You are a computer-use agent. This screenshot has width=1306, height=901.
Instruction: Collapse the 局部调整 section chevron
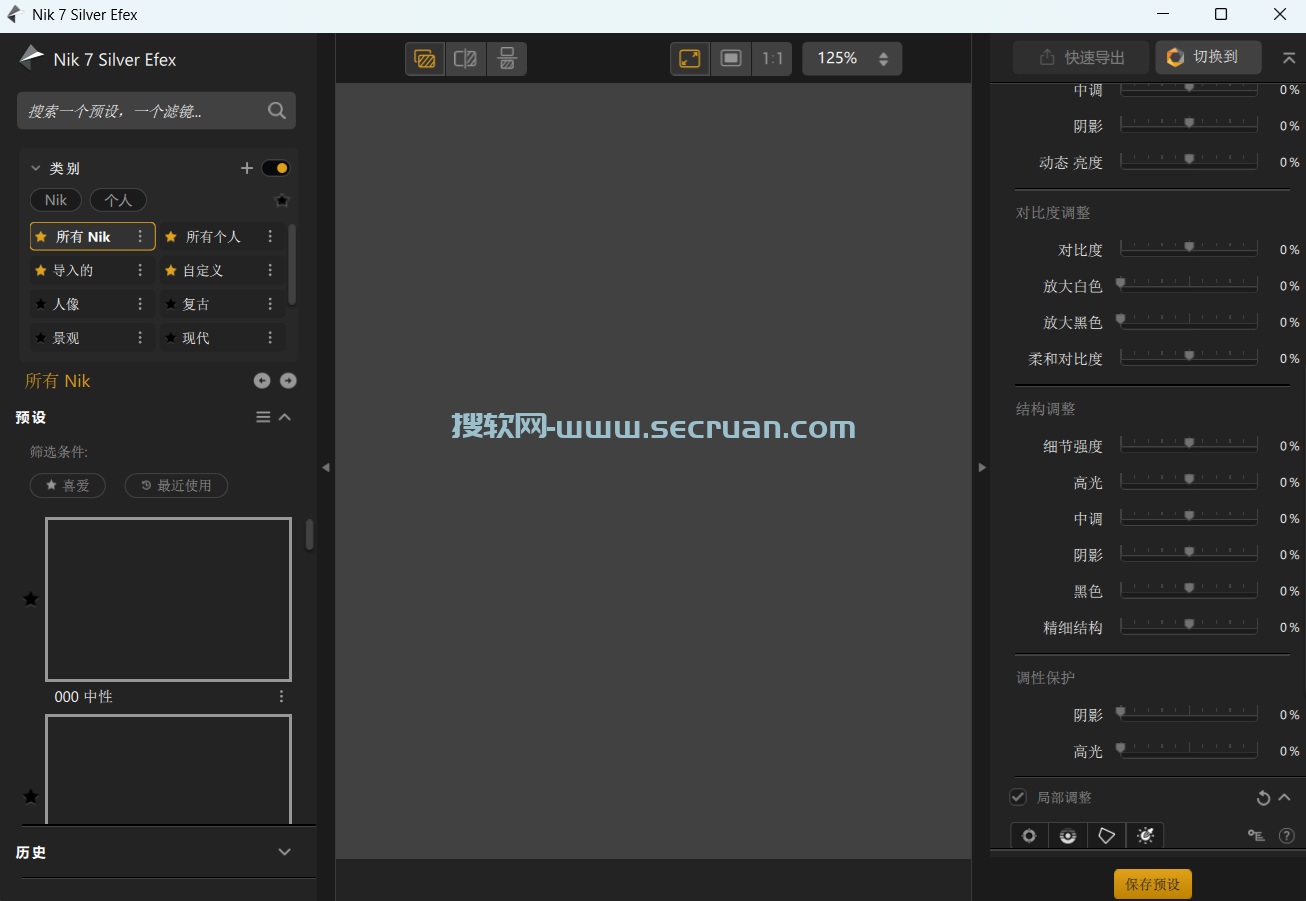click(x=1285, y=798)
